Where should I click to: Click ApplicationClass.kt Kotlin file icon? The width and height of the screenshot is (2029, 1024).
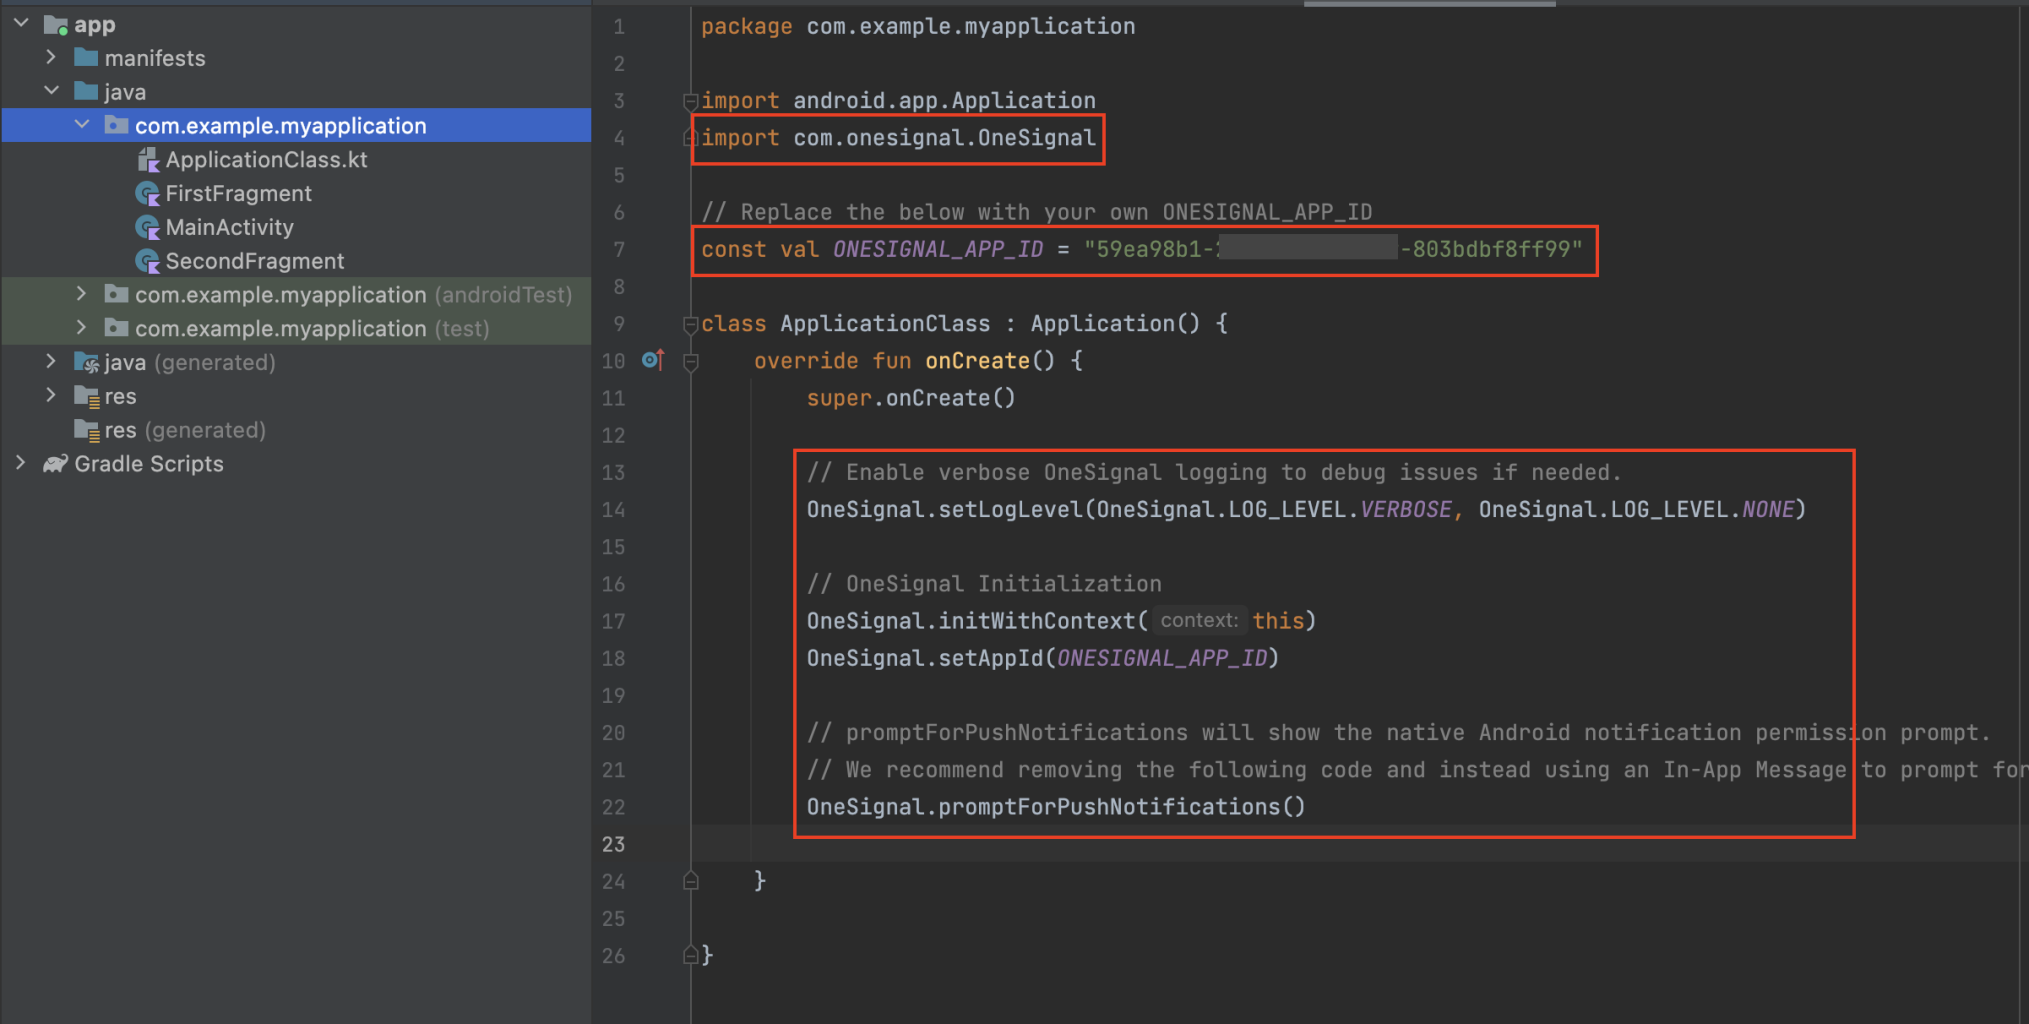[148, 159]
